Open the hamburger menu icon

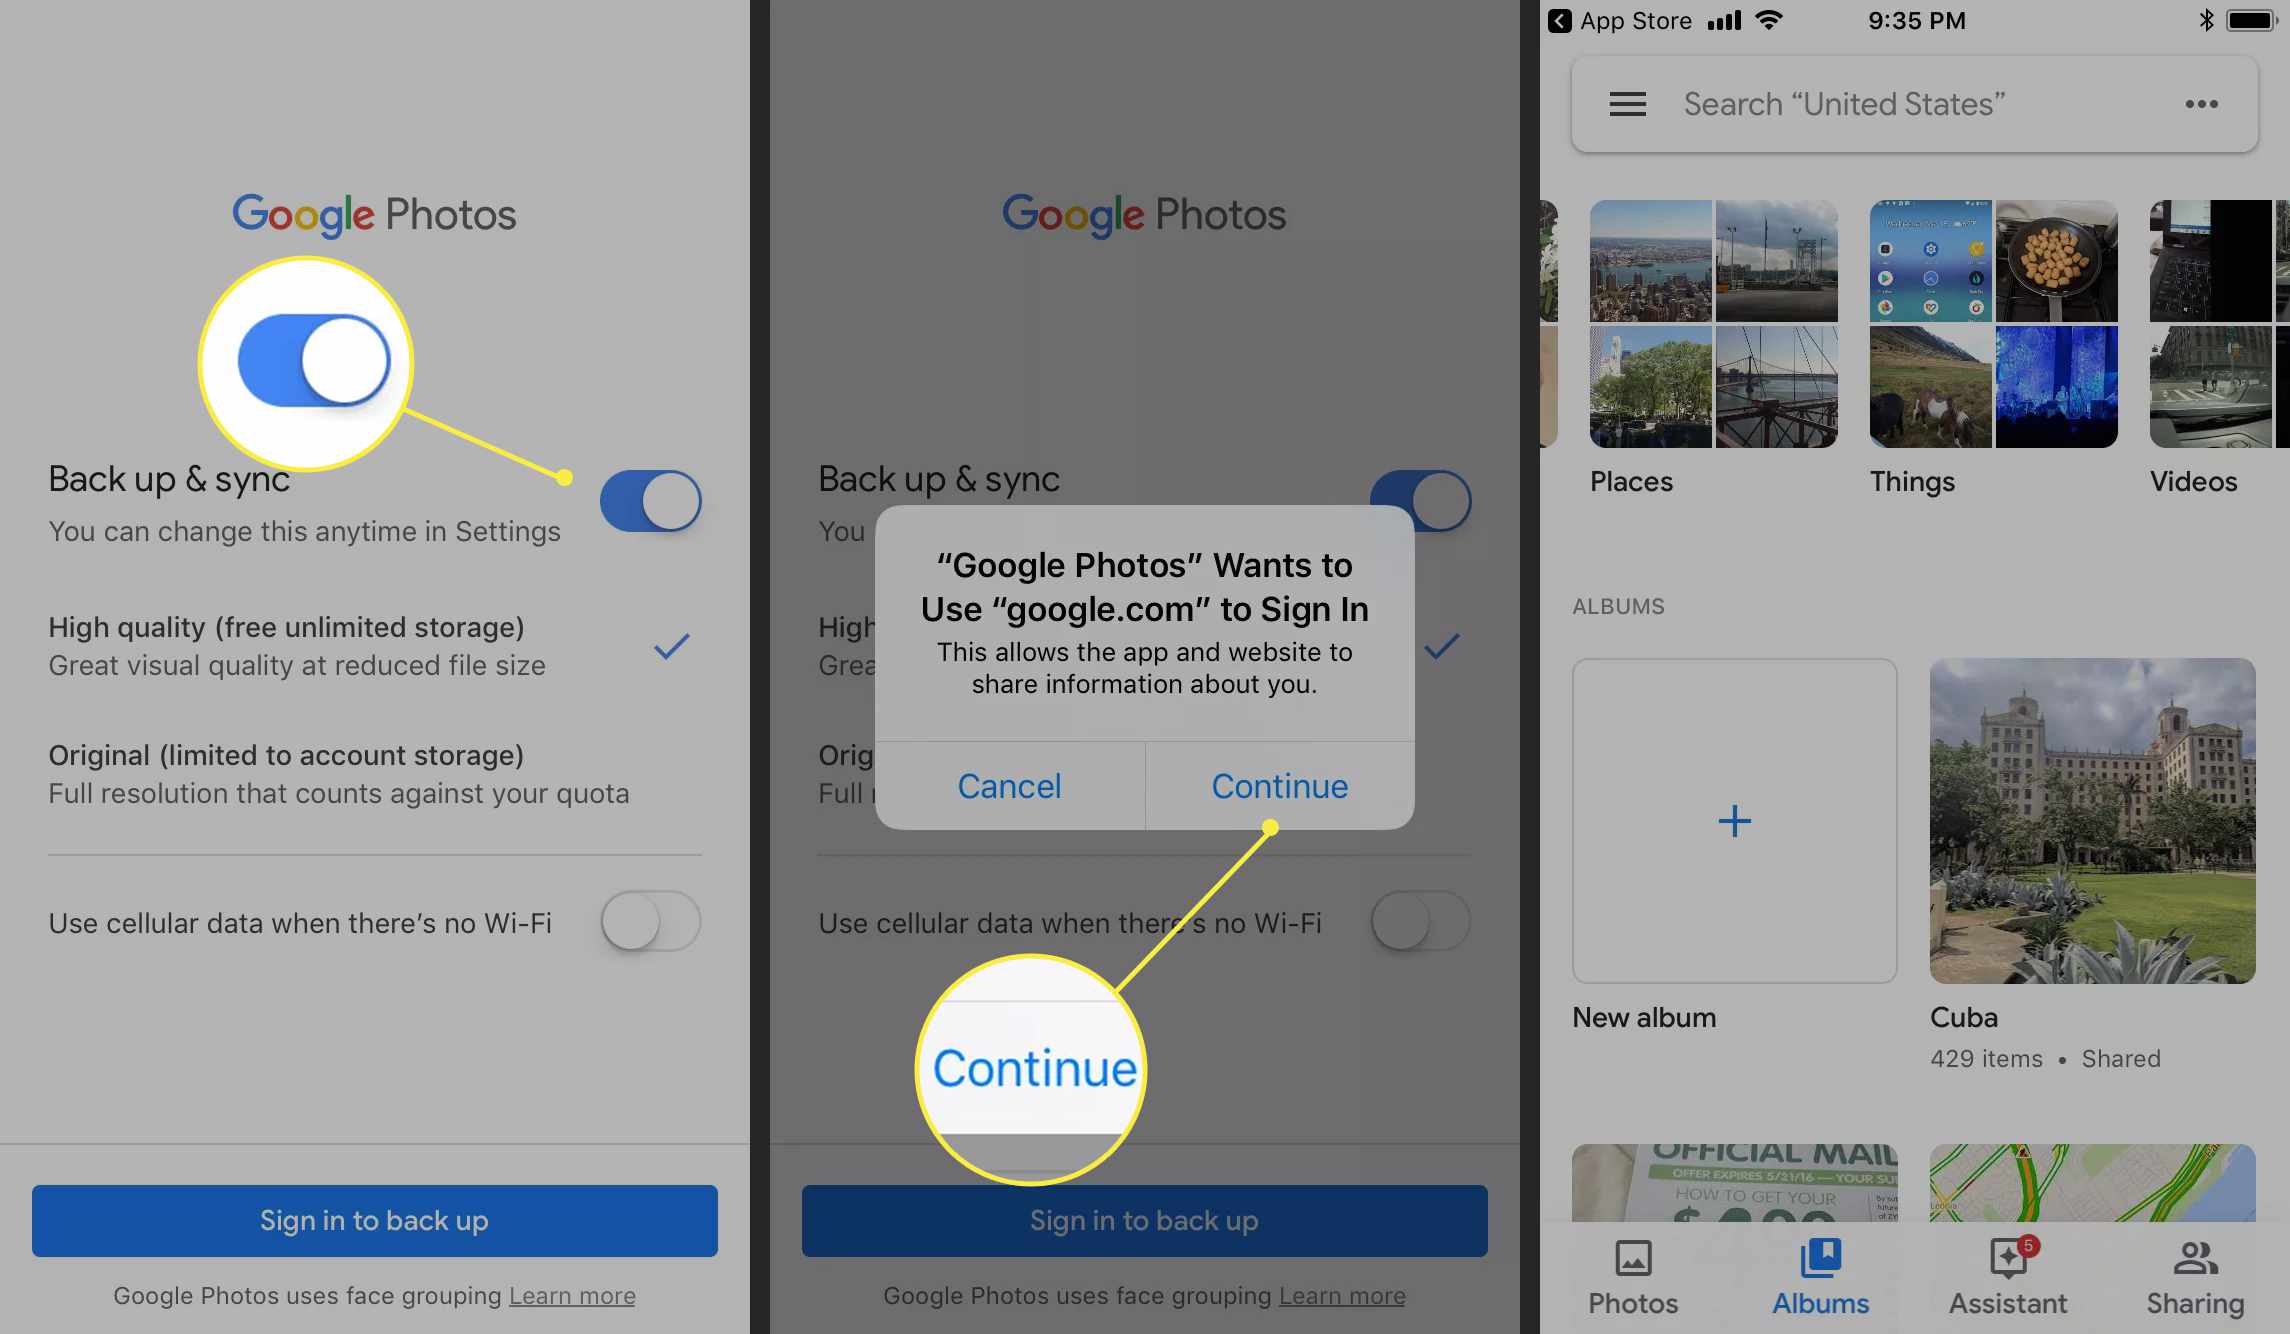point(1628,103)
